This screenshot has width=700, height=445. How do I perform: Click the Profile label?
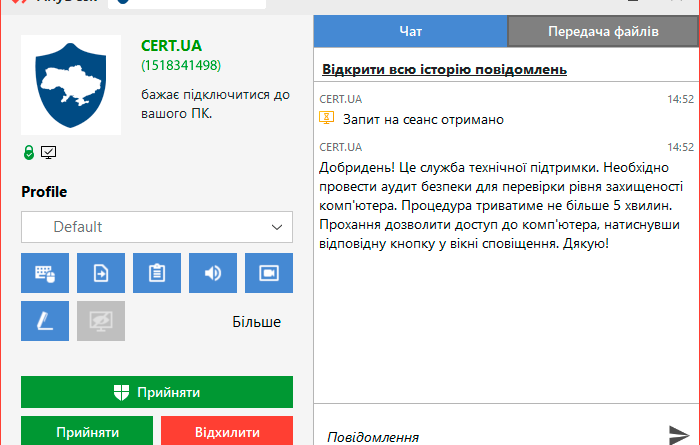pyautogui.click(x=44, y=191)
